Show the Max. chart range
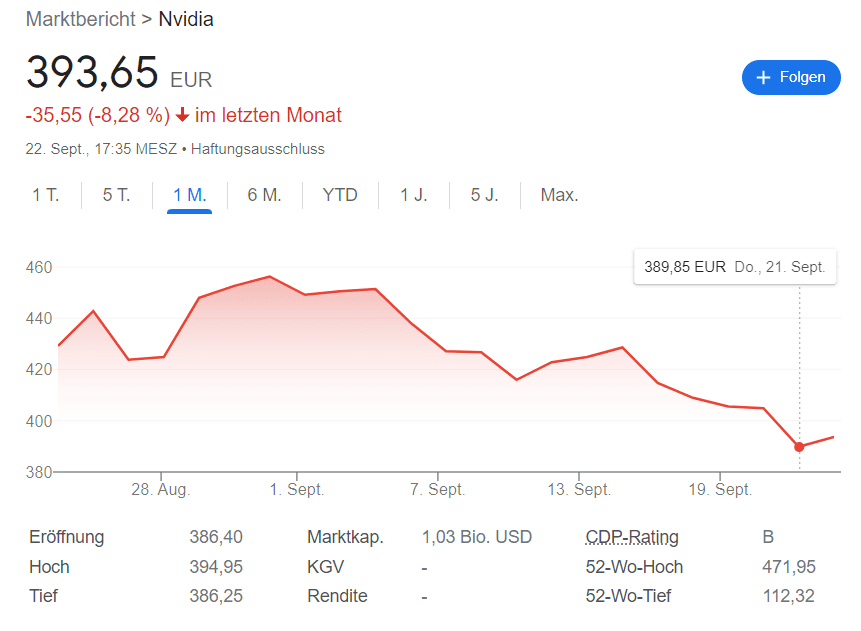The width and height of the screenshot is (861, 631). click(559, 195)
